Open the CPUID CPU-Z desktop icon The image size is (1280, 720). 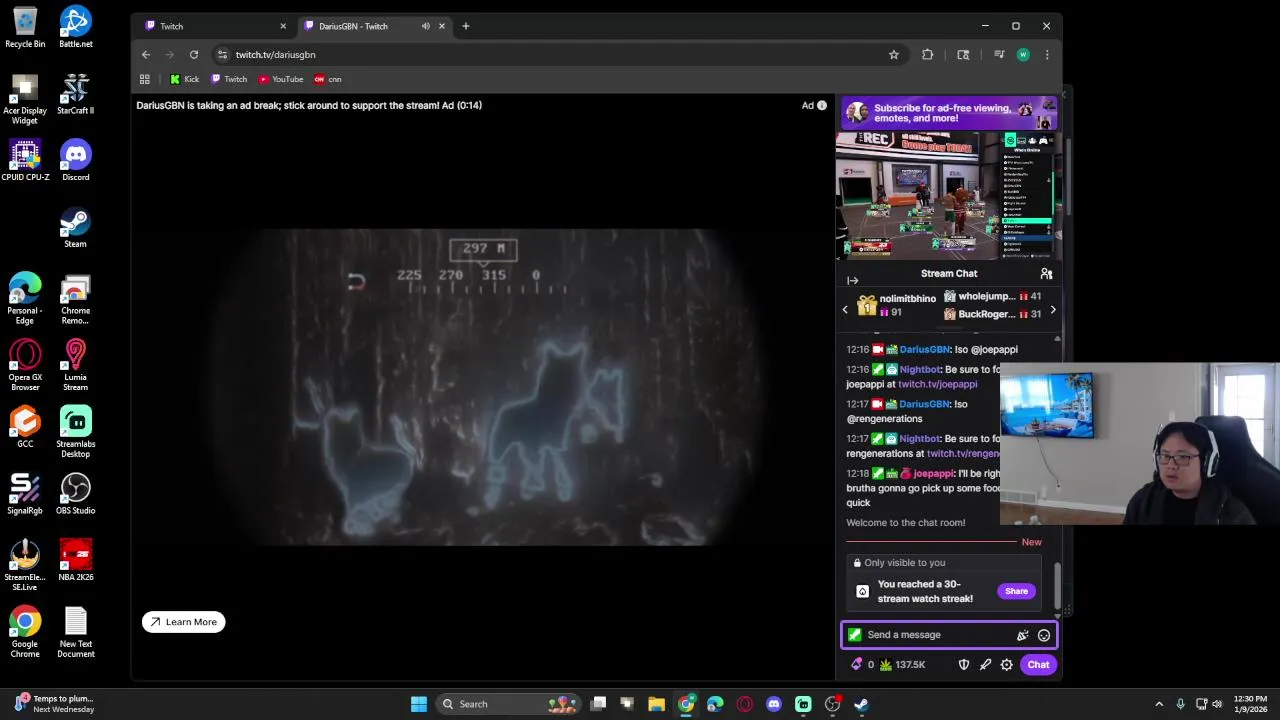click(25, 160)
